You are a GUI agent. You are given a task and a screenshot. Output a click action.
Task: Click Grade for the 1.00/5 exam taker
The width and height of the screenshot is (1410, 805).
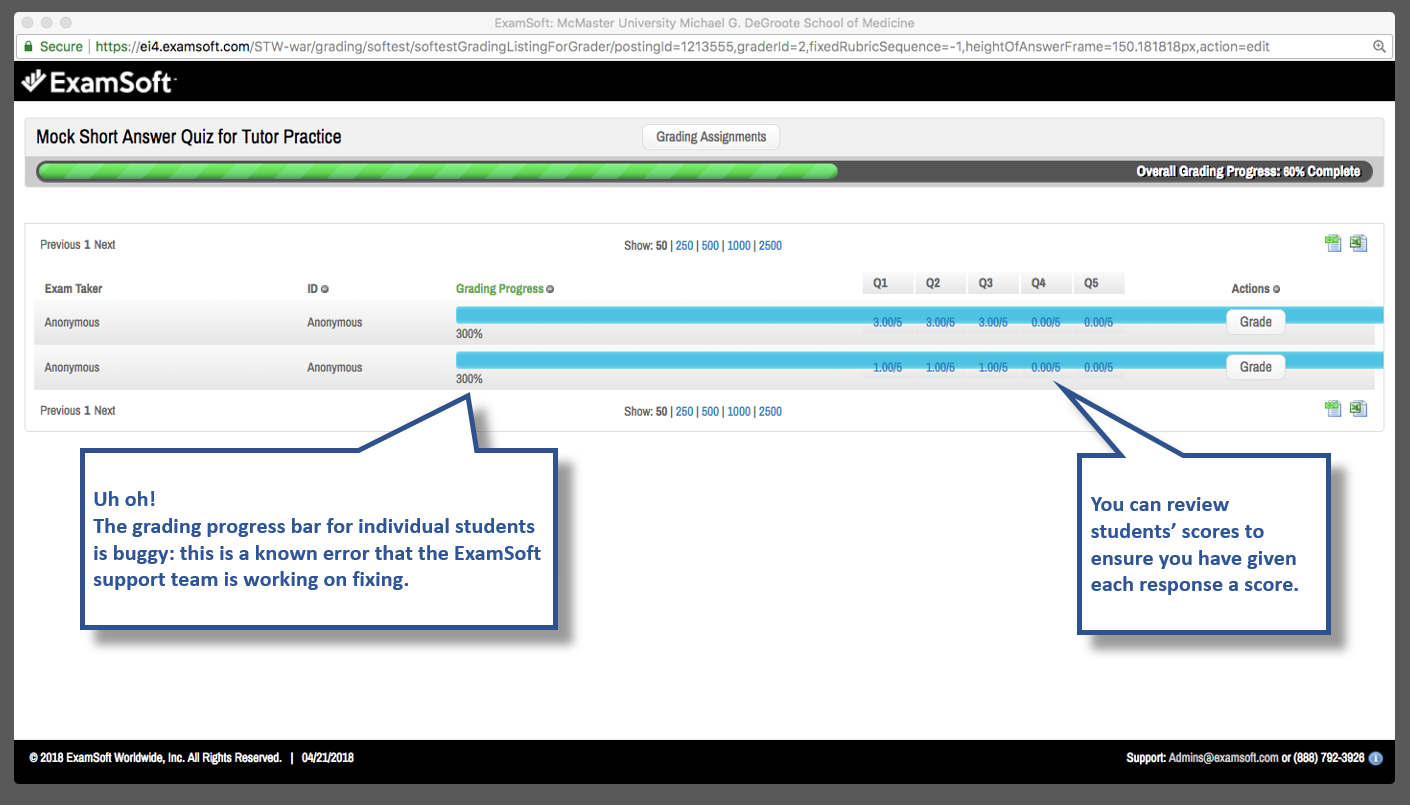coord(1255,367)
